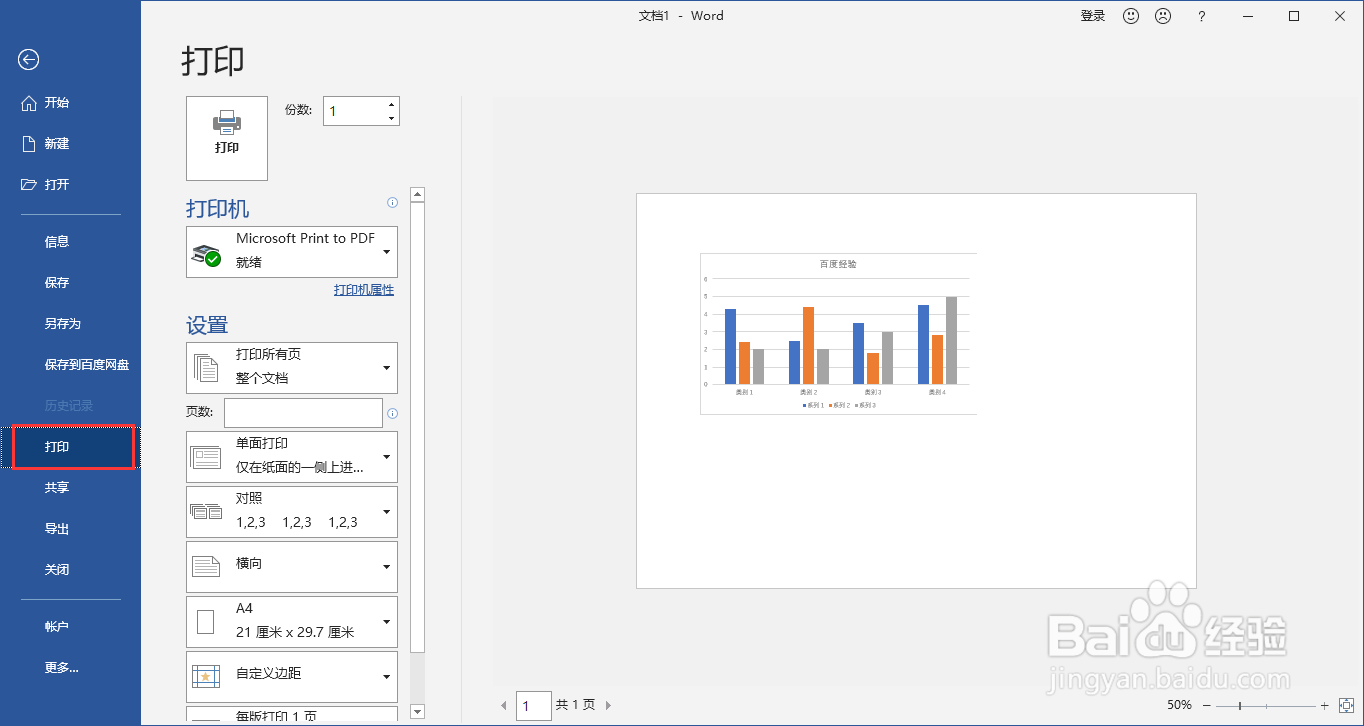Expand the 自定义边距 margins dropdown

(387, 677)
